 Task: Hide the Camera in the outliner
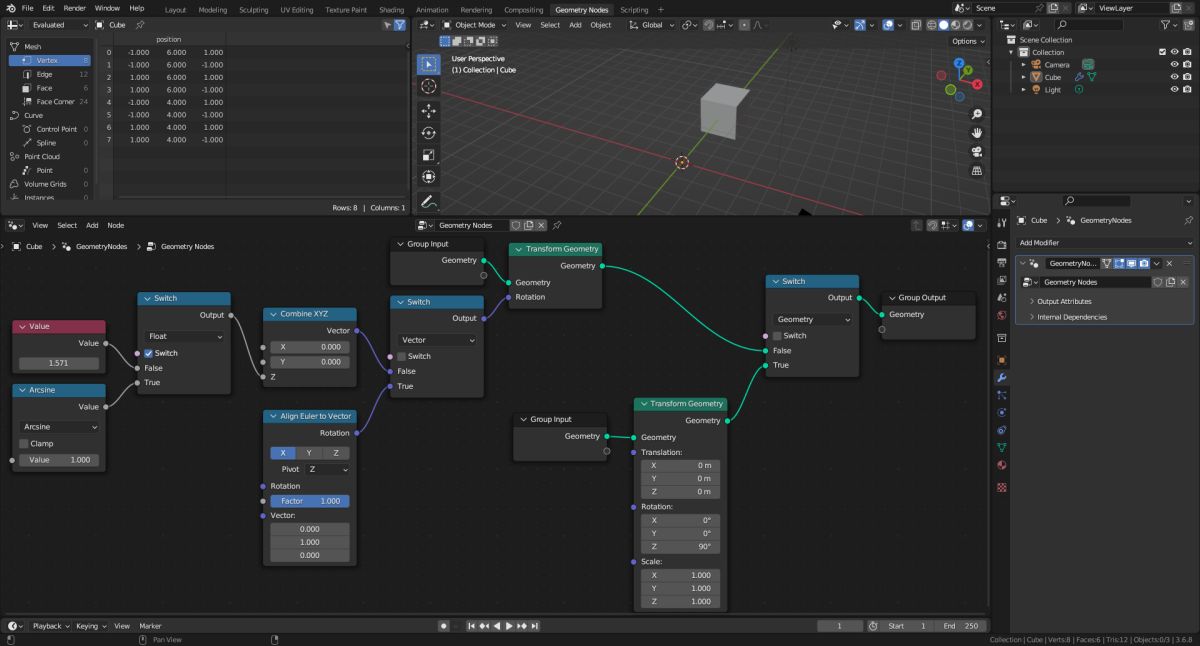point(1174,64)
